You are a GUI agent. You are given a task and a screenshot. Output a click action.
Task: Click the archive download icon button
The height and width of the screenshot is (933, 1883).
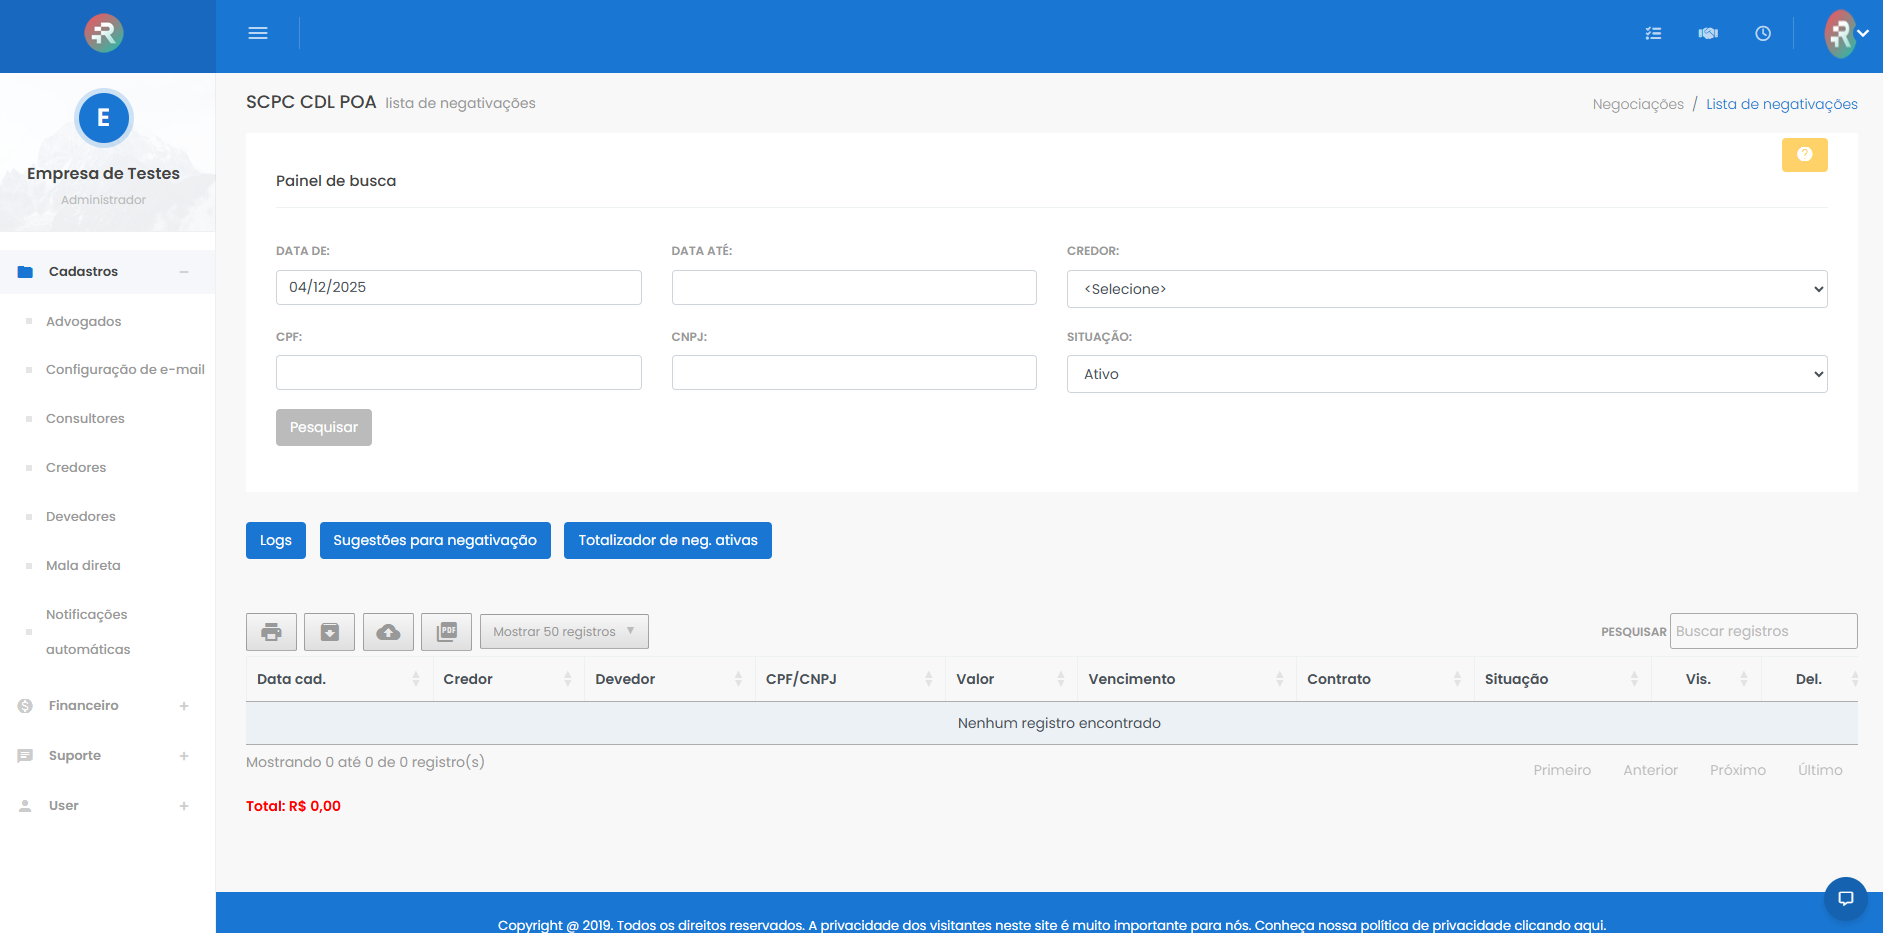coord(329,632)
